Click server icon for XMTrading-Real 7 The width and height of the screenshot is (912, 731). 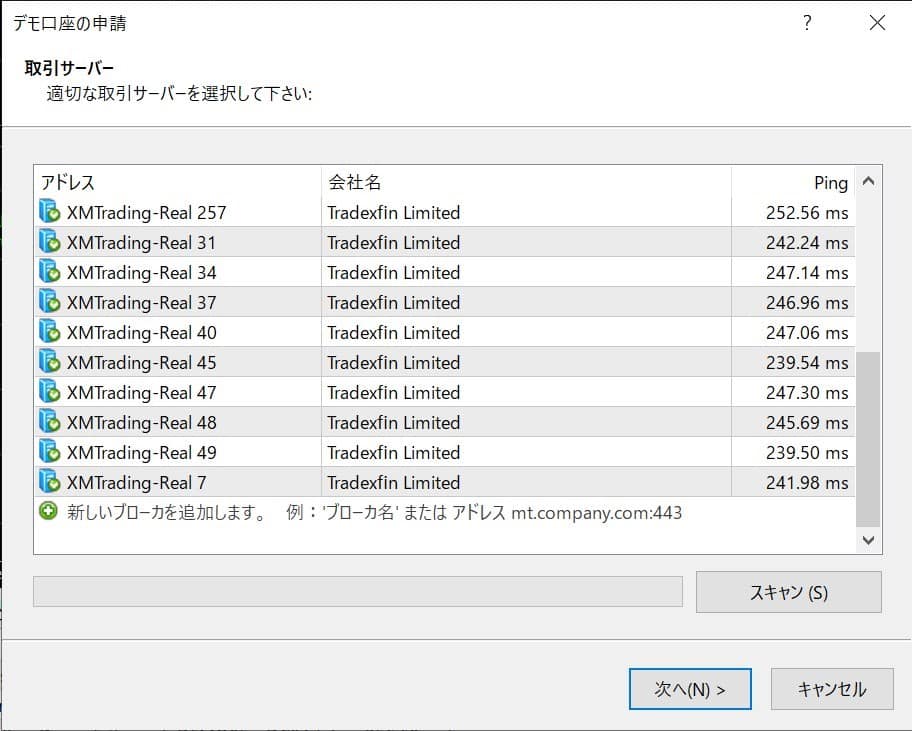[49, 482]
